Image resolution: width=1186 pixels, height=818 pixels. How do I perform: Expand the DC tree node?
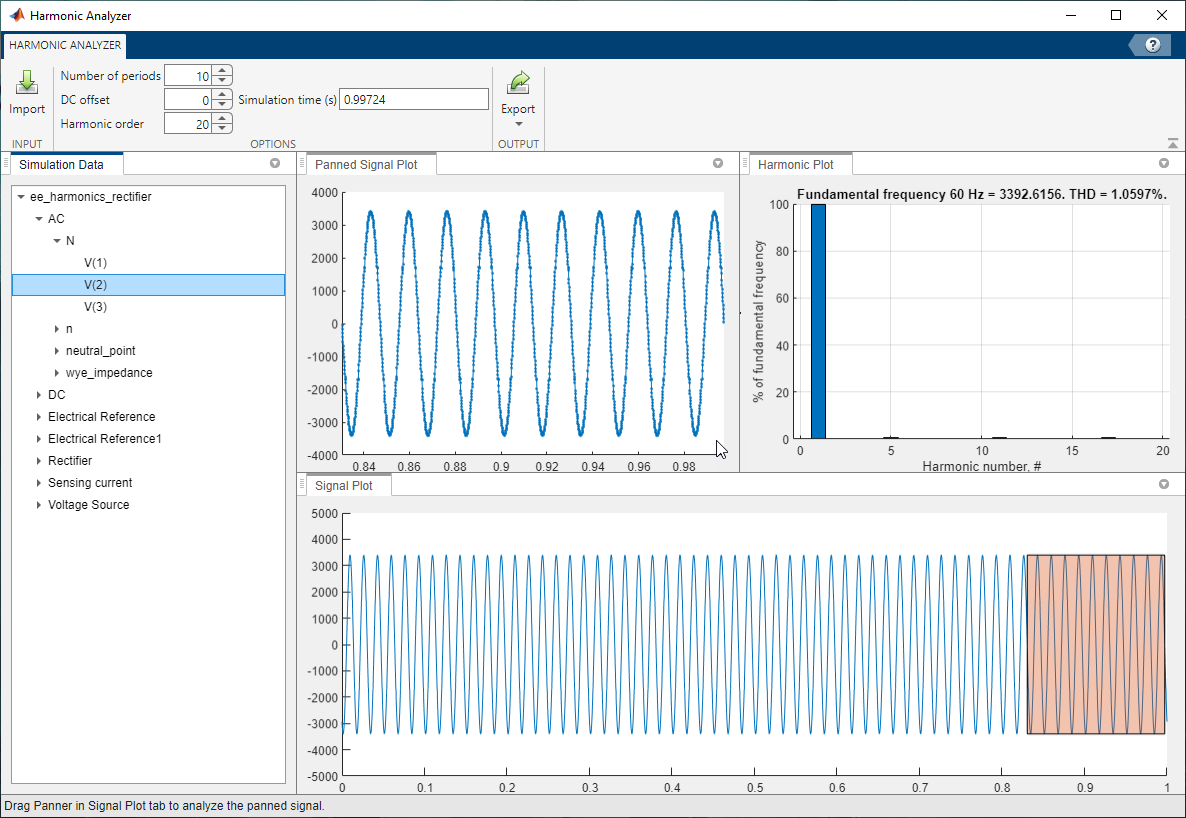pyautogui.click(x=38, y=394)
